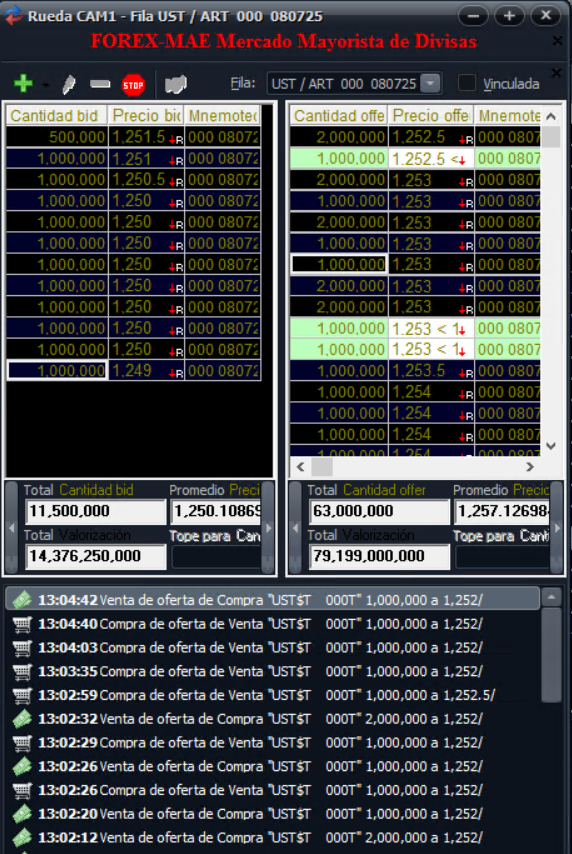Select the 13:02:26 Venta de oferta text

pyautogui.click(x=260, y=766)
